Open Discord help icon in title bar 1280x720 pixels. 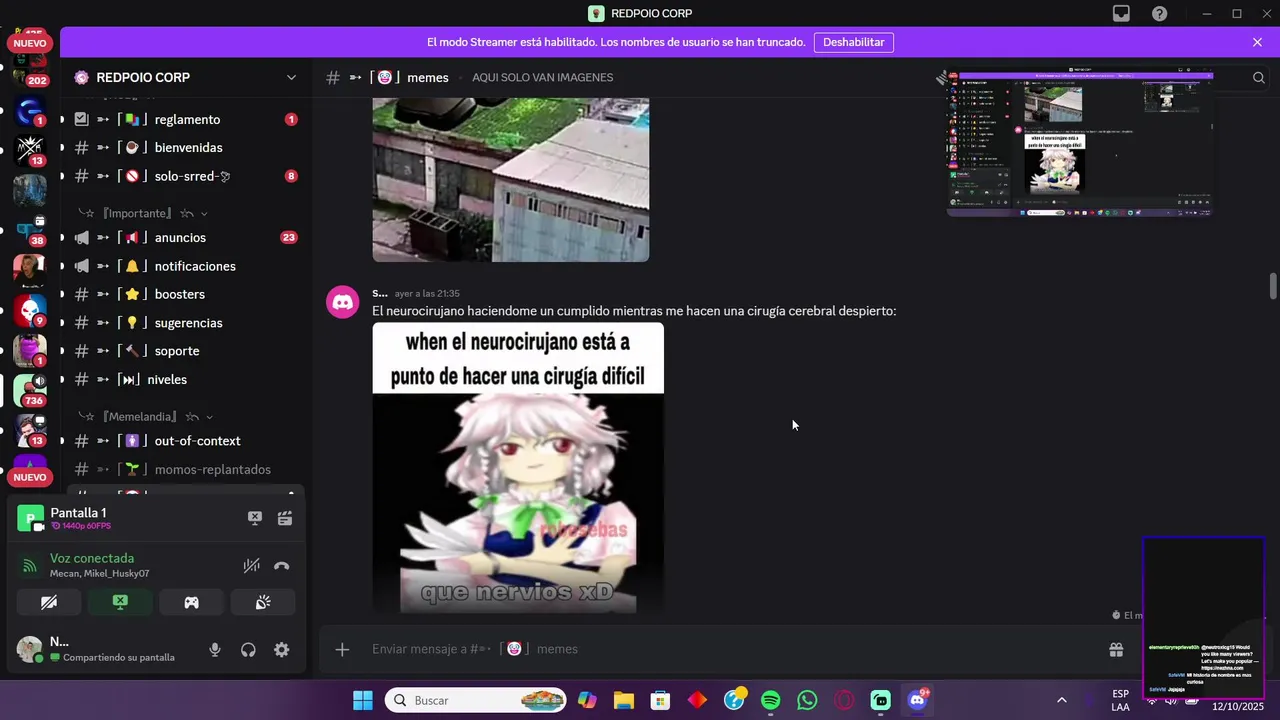(1159, 13)
